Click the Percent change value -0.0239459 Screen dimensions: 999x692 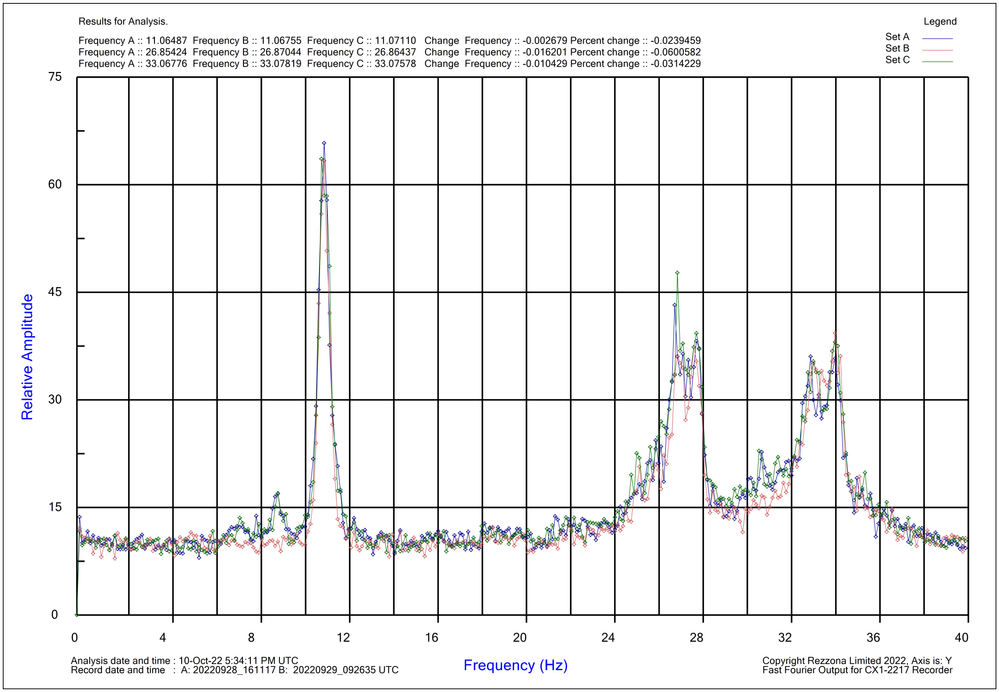click(676, 40)
